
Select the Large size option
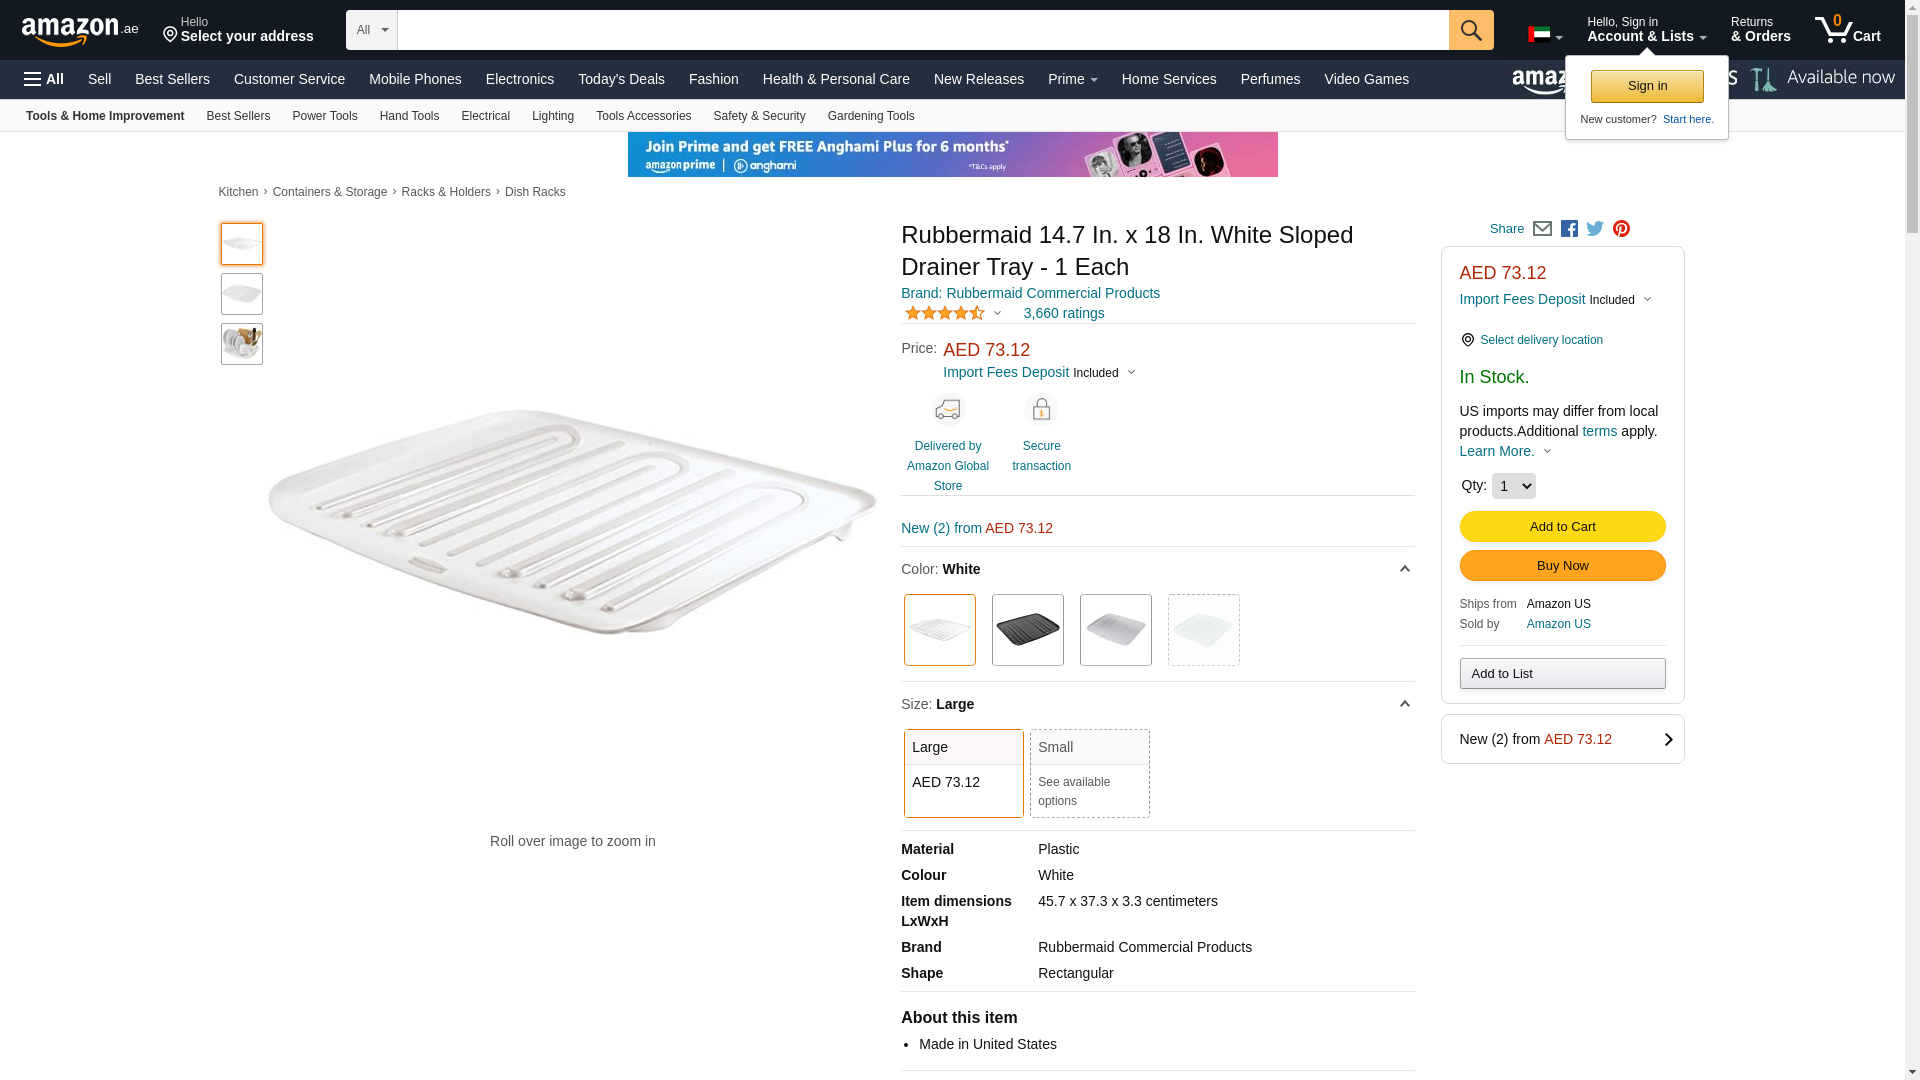(x=963, y=772)
